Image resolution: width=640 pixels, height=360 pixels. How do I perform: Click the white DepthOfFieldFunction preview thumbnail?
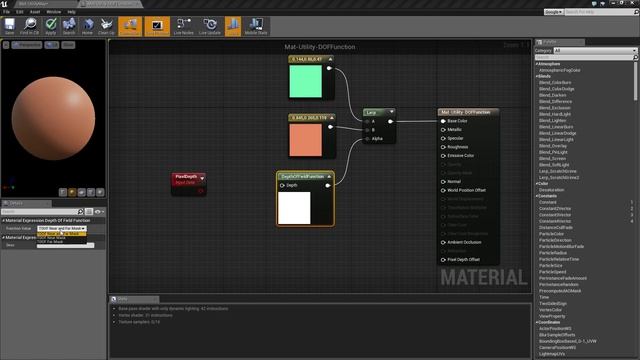coord(294,208)
